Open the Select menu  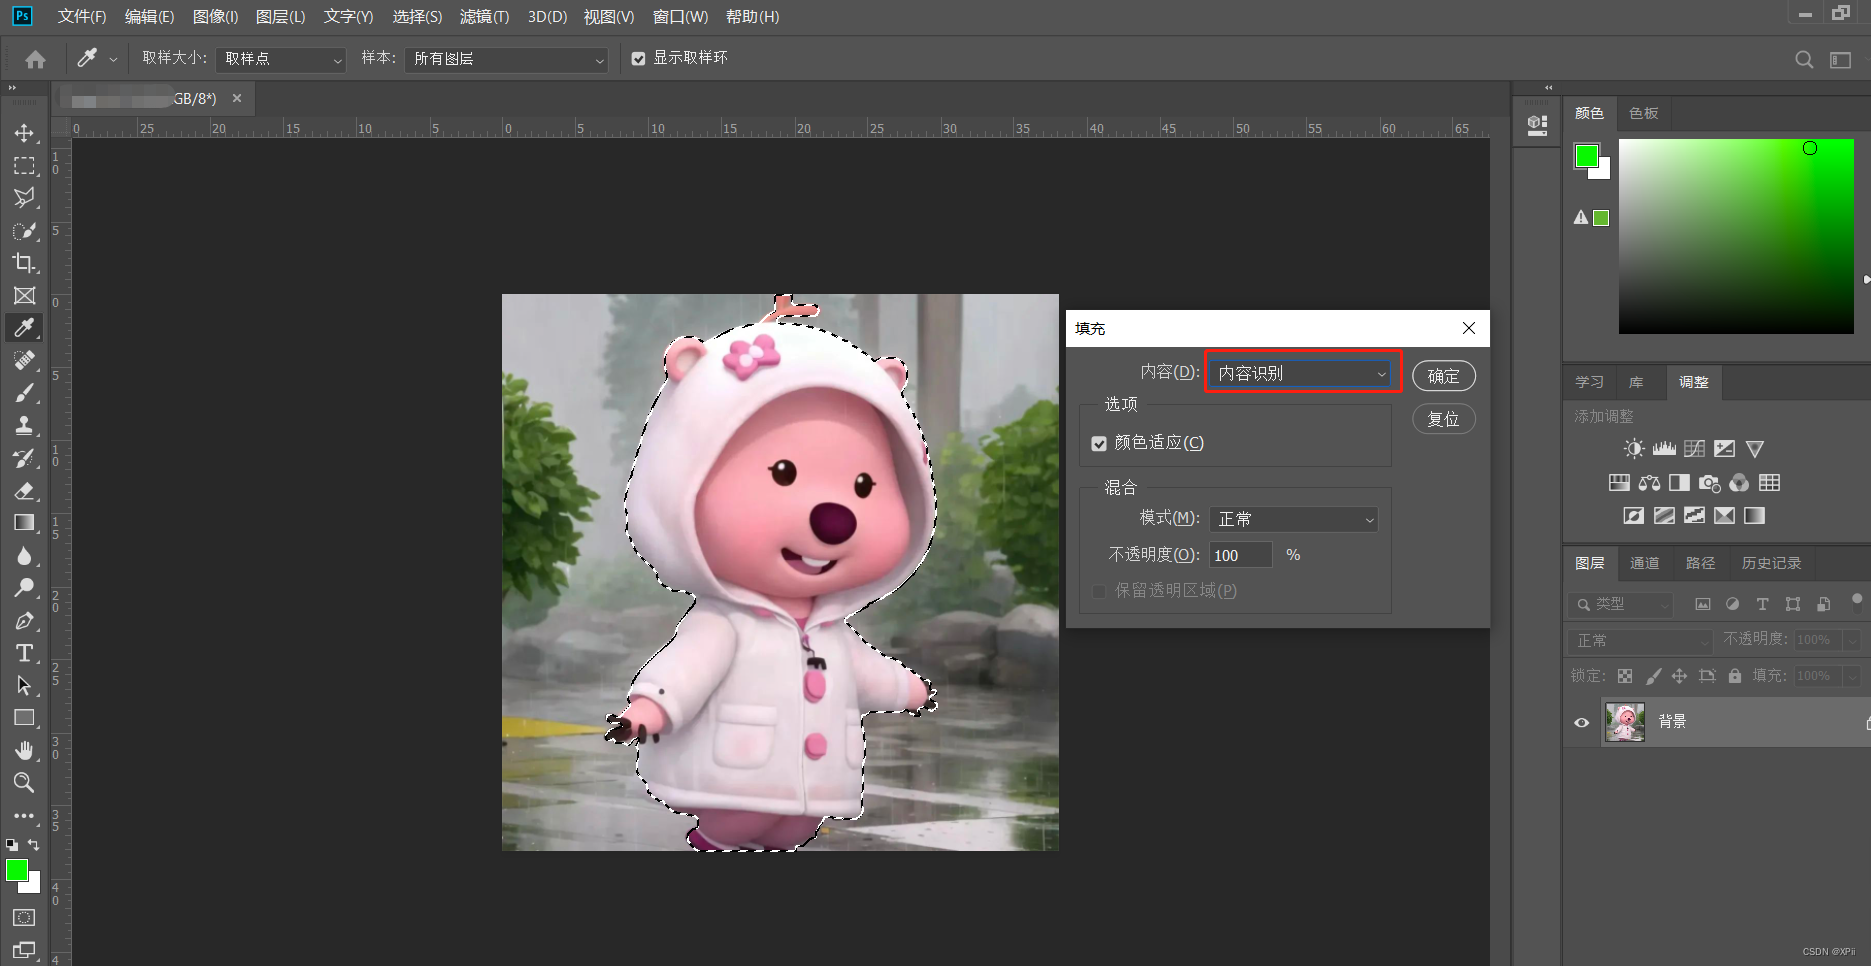pos(417,17)
